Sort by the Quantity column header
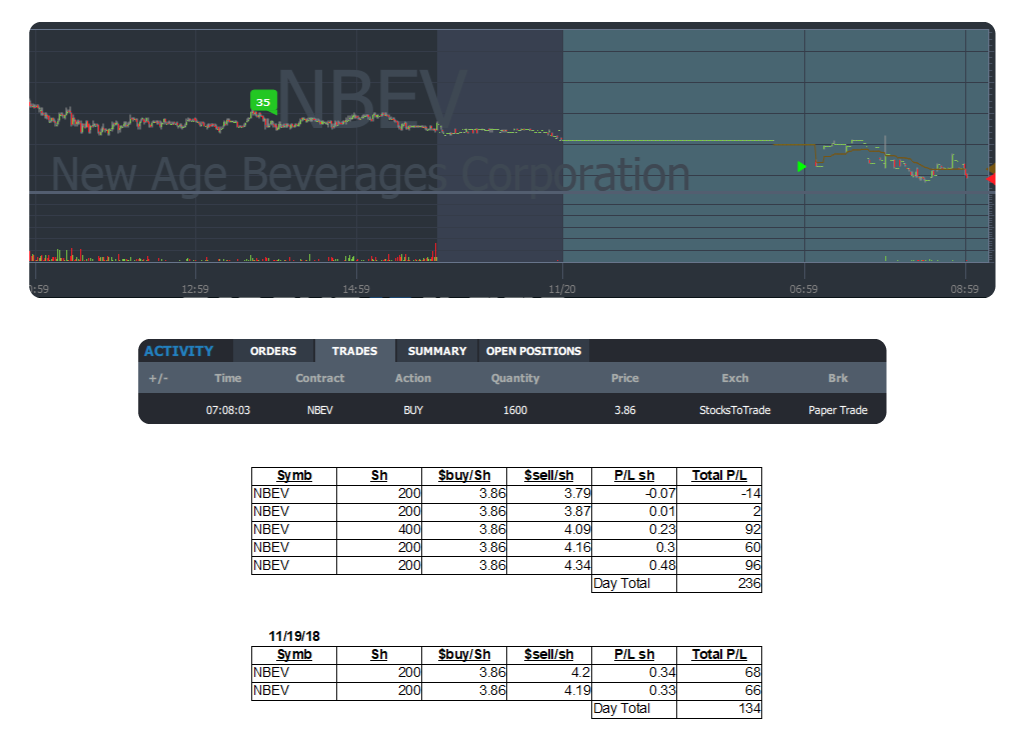The height and width of the screenshot is (752, 1024). point(515,378)
